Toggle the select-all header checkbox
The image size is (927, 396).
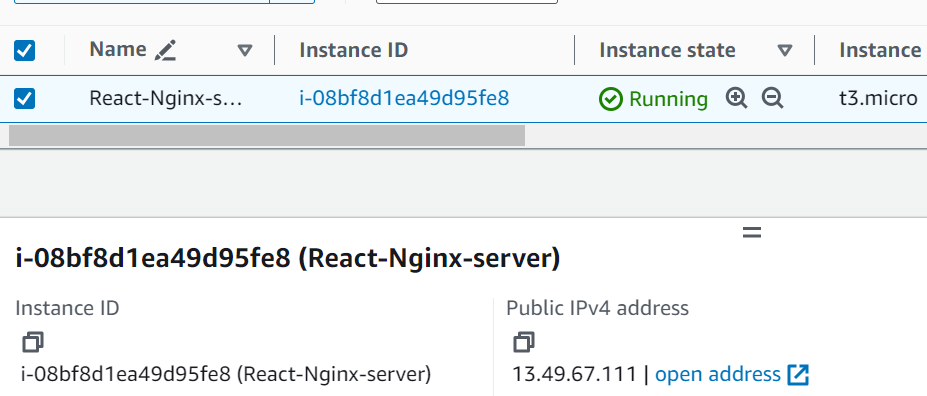[24, 50]
